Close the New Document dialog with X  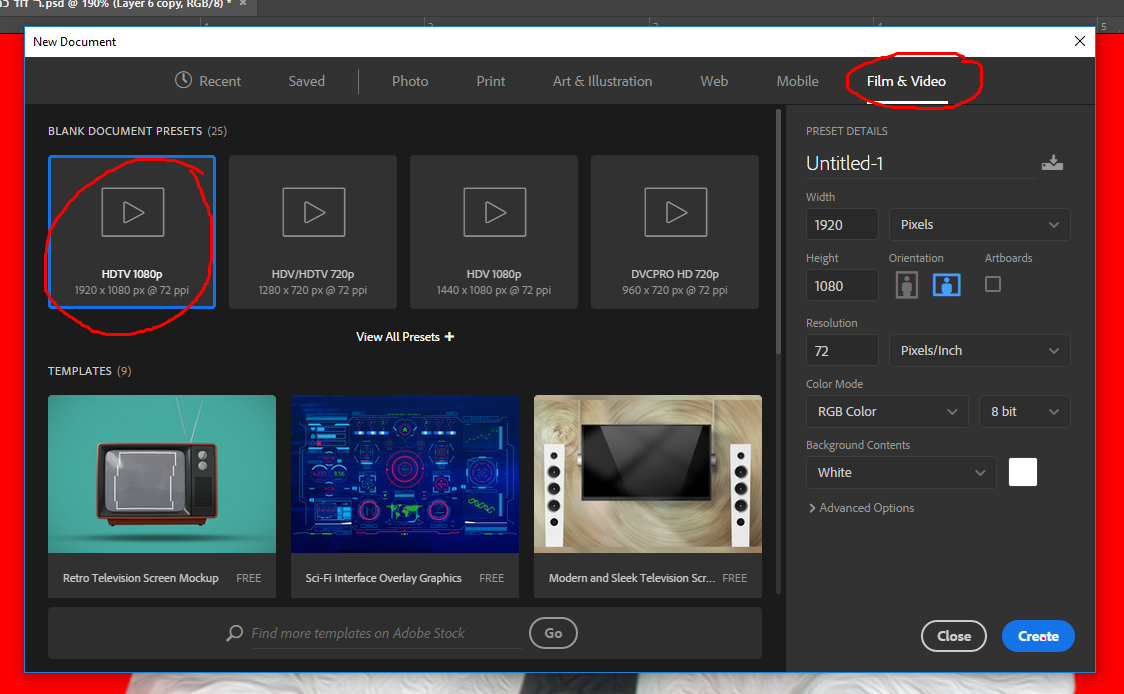pos(1080,42)
